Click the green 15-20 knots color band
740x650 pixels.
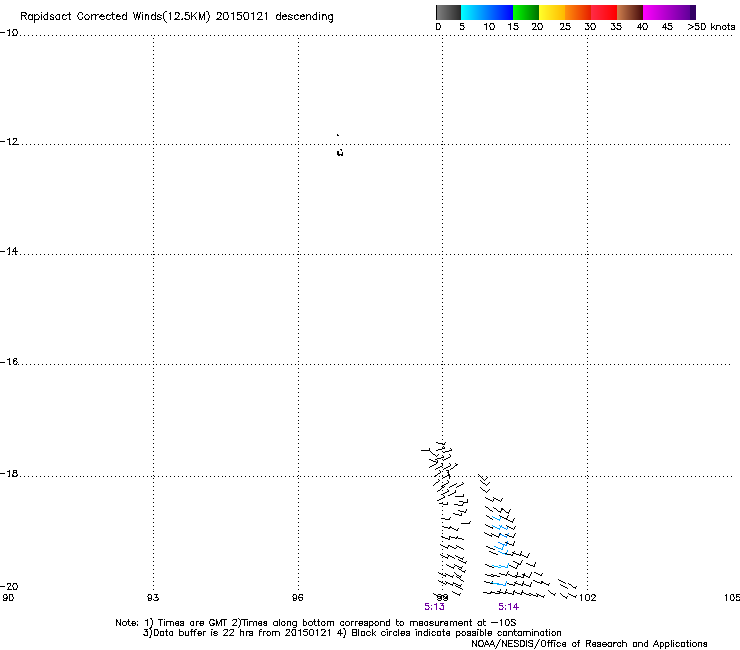click(526, 12)
